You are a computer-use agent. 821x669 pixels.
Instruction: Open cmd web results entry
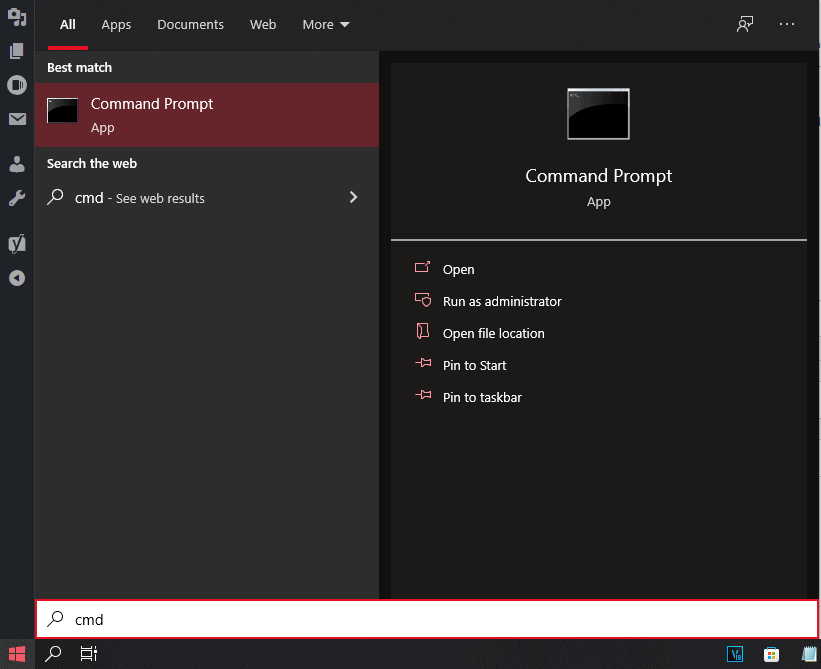[207, 198]
